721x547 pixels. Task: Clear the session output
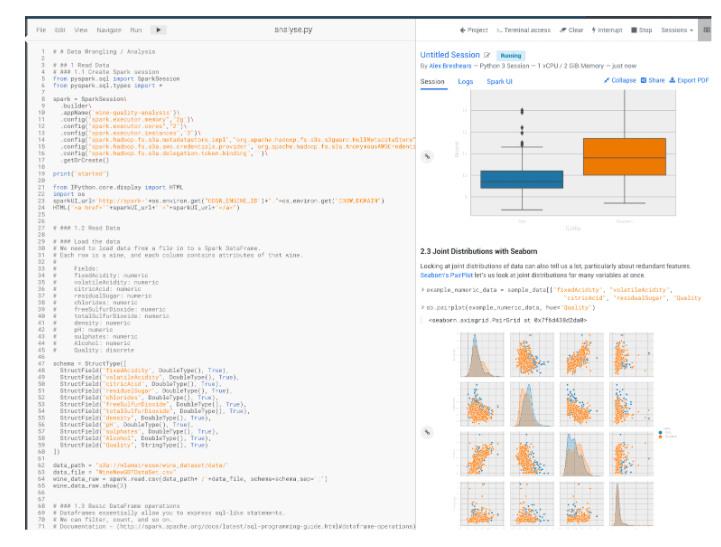(571, 30)
